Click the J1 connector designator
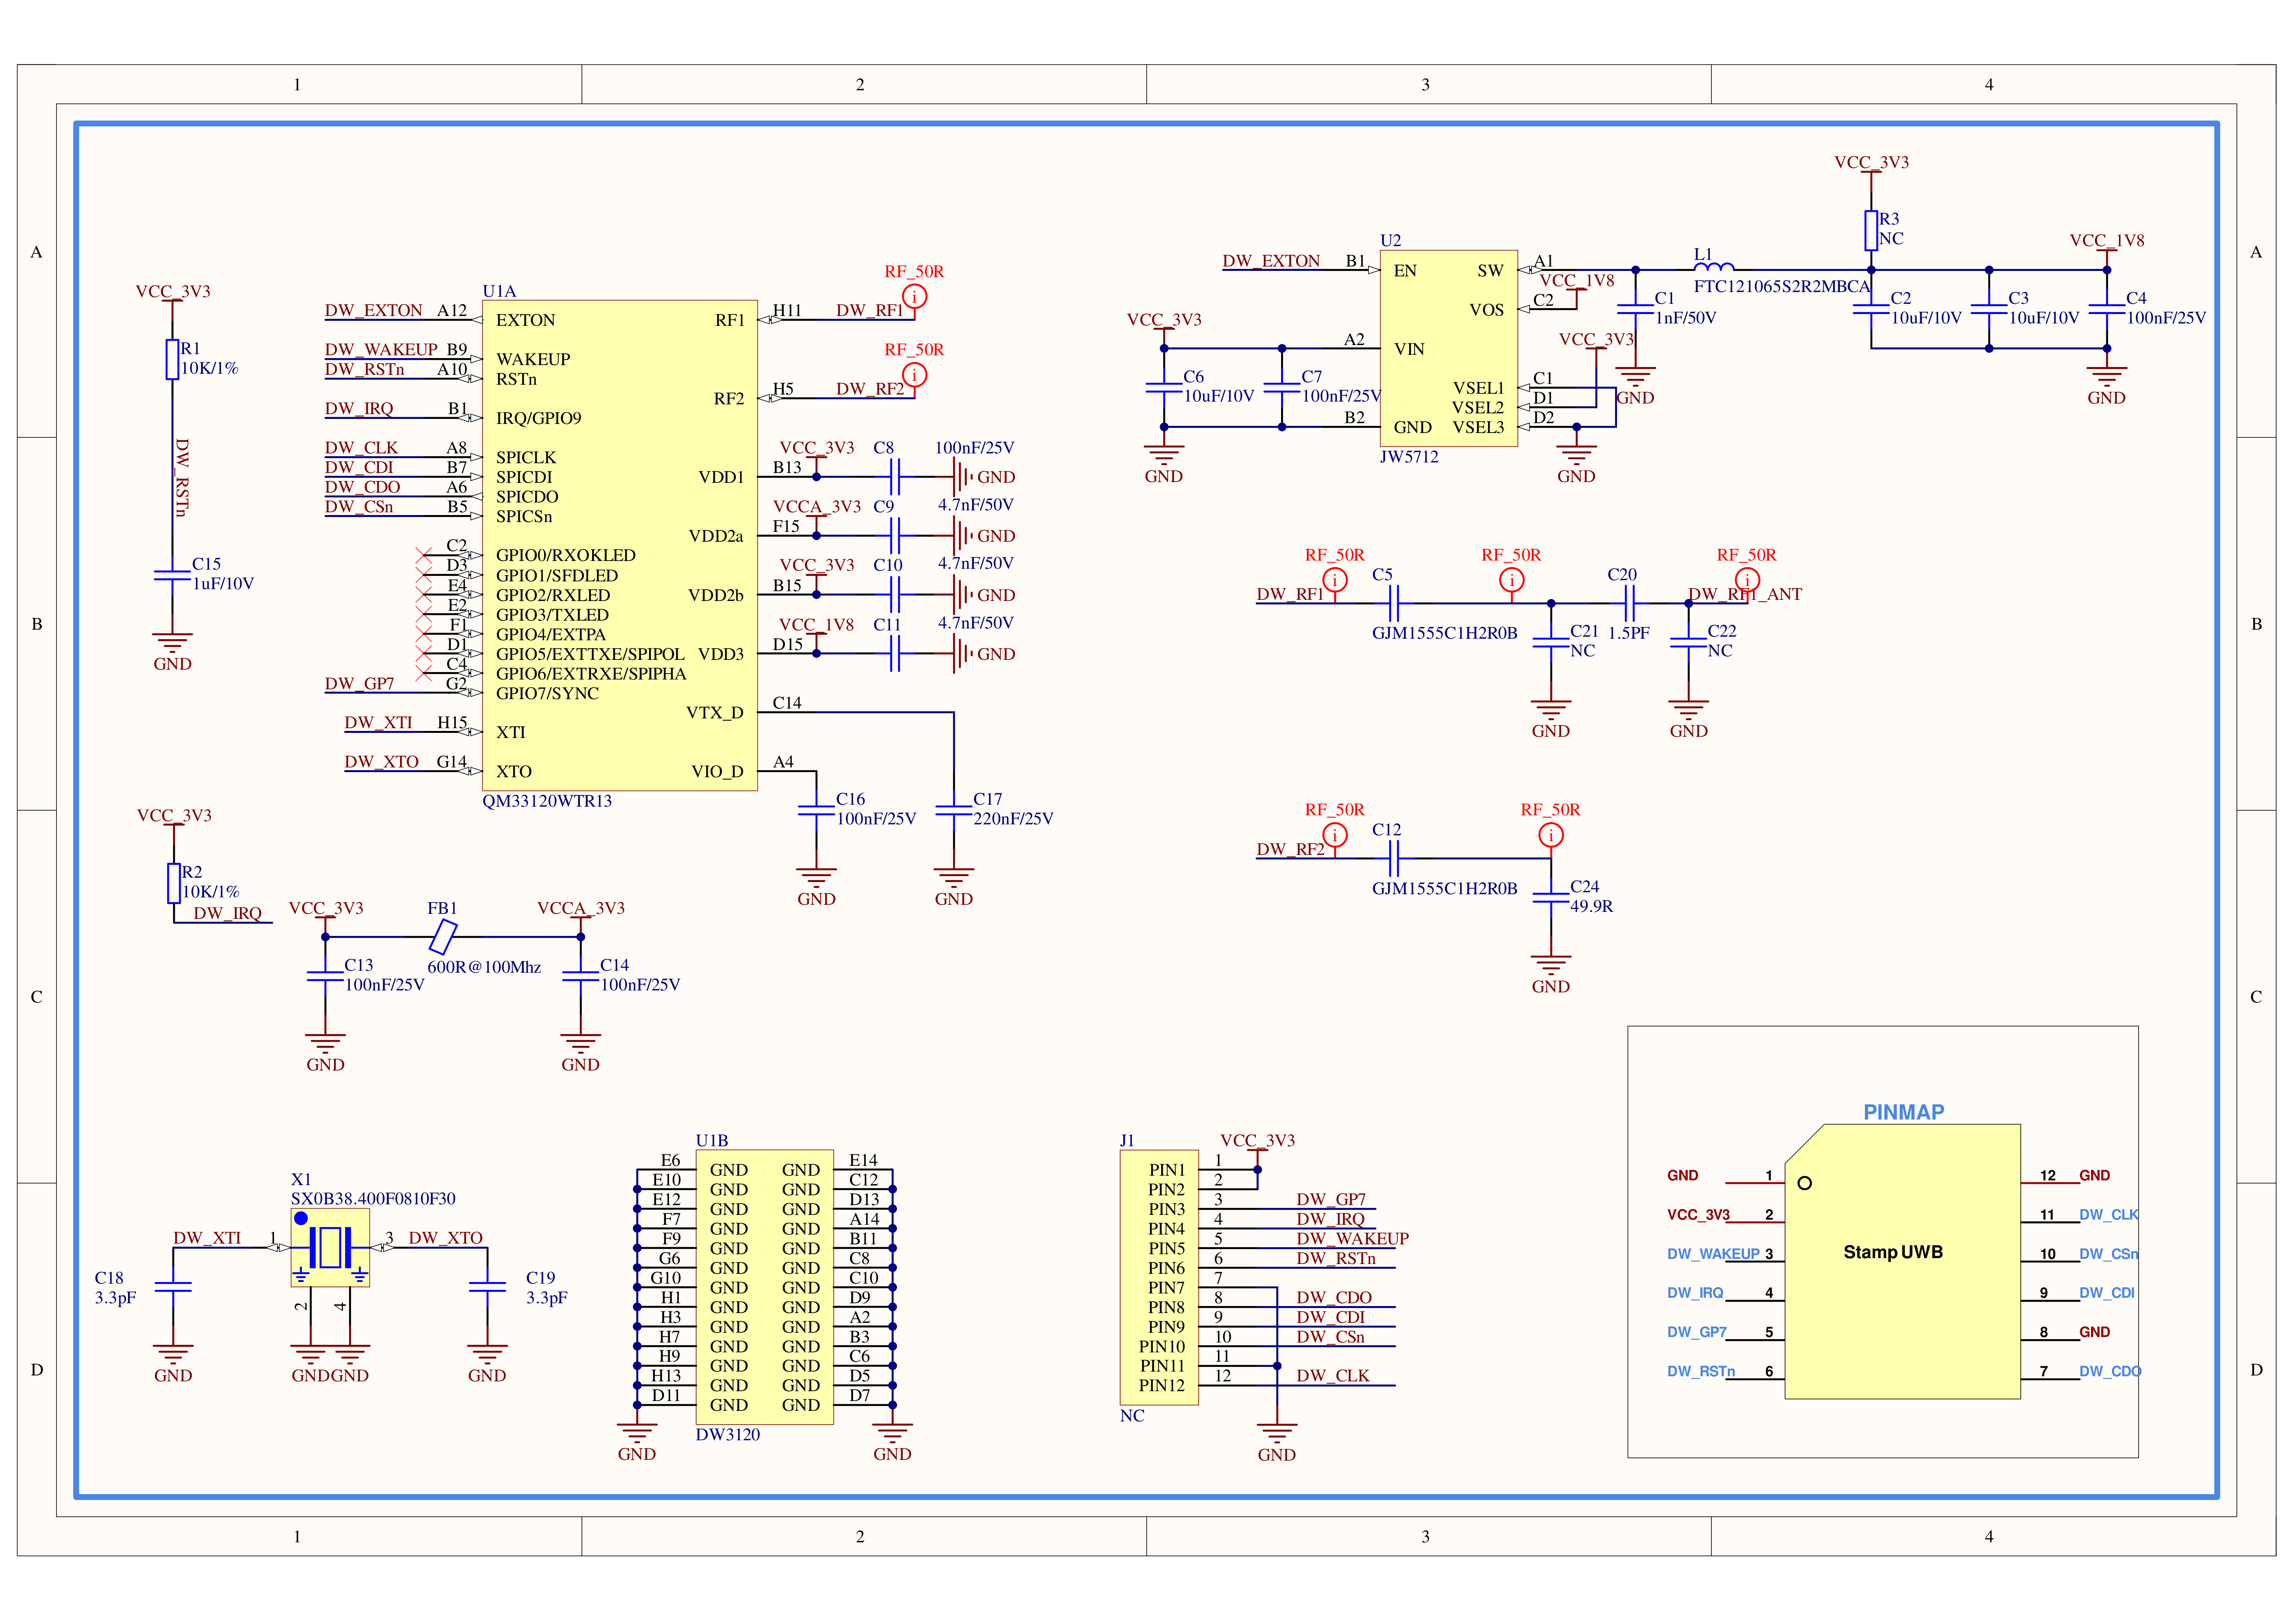 point(1127,1141)
